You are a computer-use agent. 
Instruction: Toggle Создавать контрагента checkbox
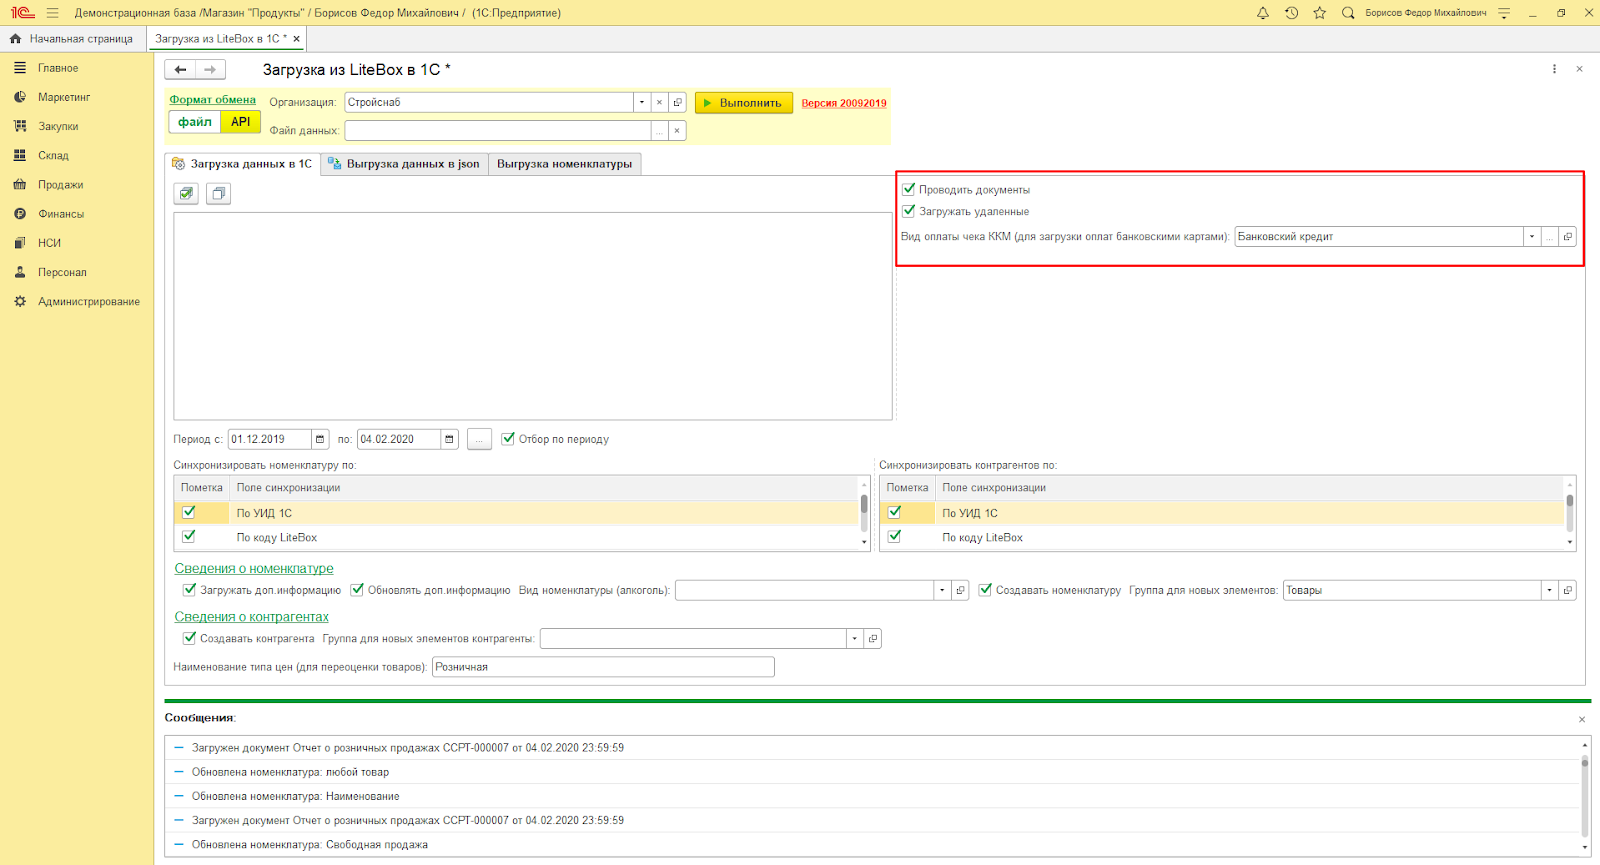point(189,638)
